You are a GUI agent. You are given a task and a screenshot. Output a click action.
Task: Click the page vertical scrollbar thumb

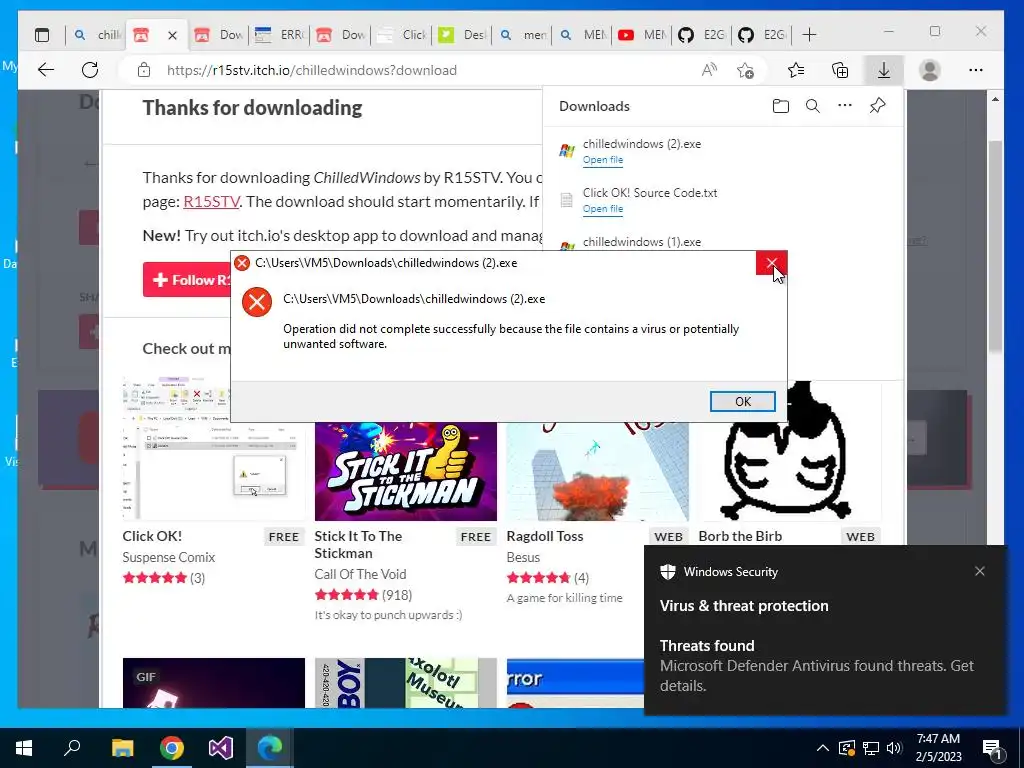pyautogui.click(x=995, y=245)
